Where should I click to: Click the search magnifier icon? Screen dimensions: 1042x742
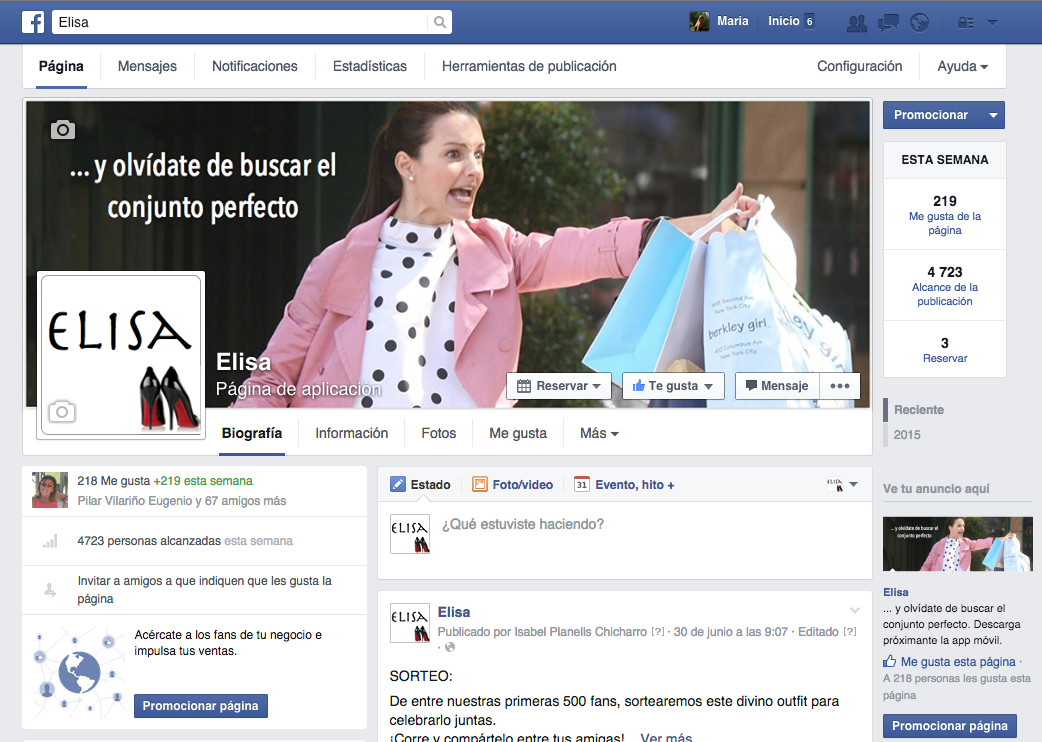point(439,22)
